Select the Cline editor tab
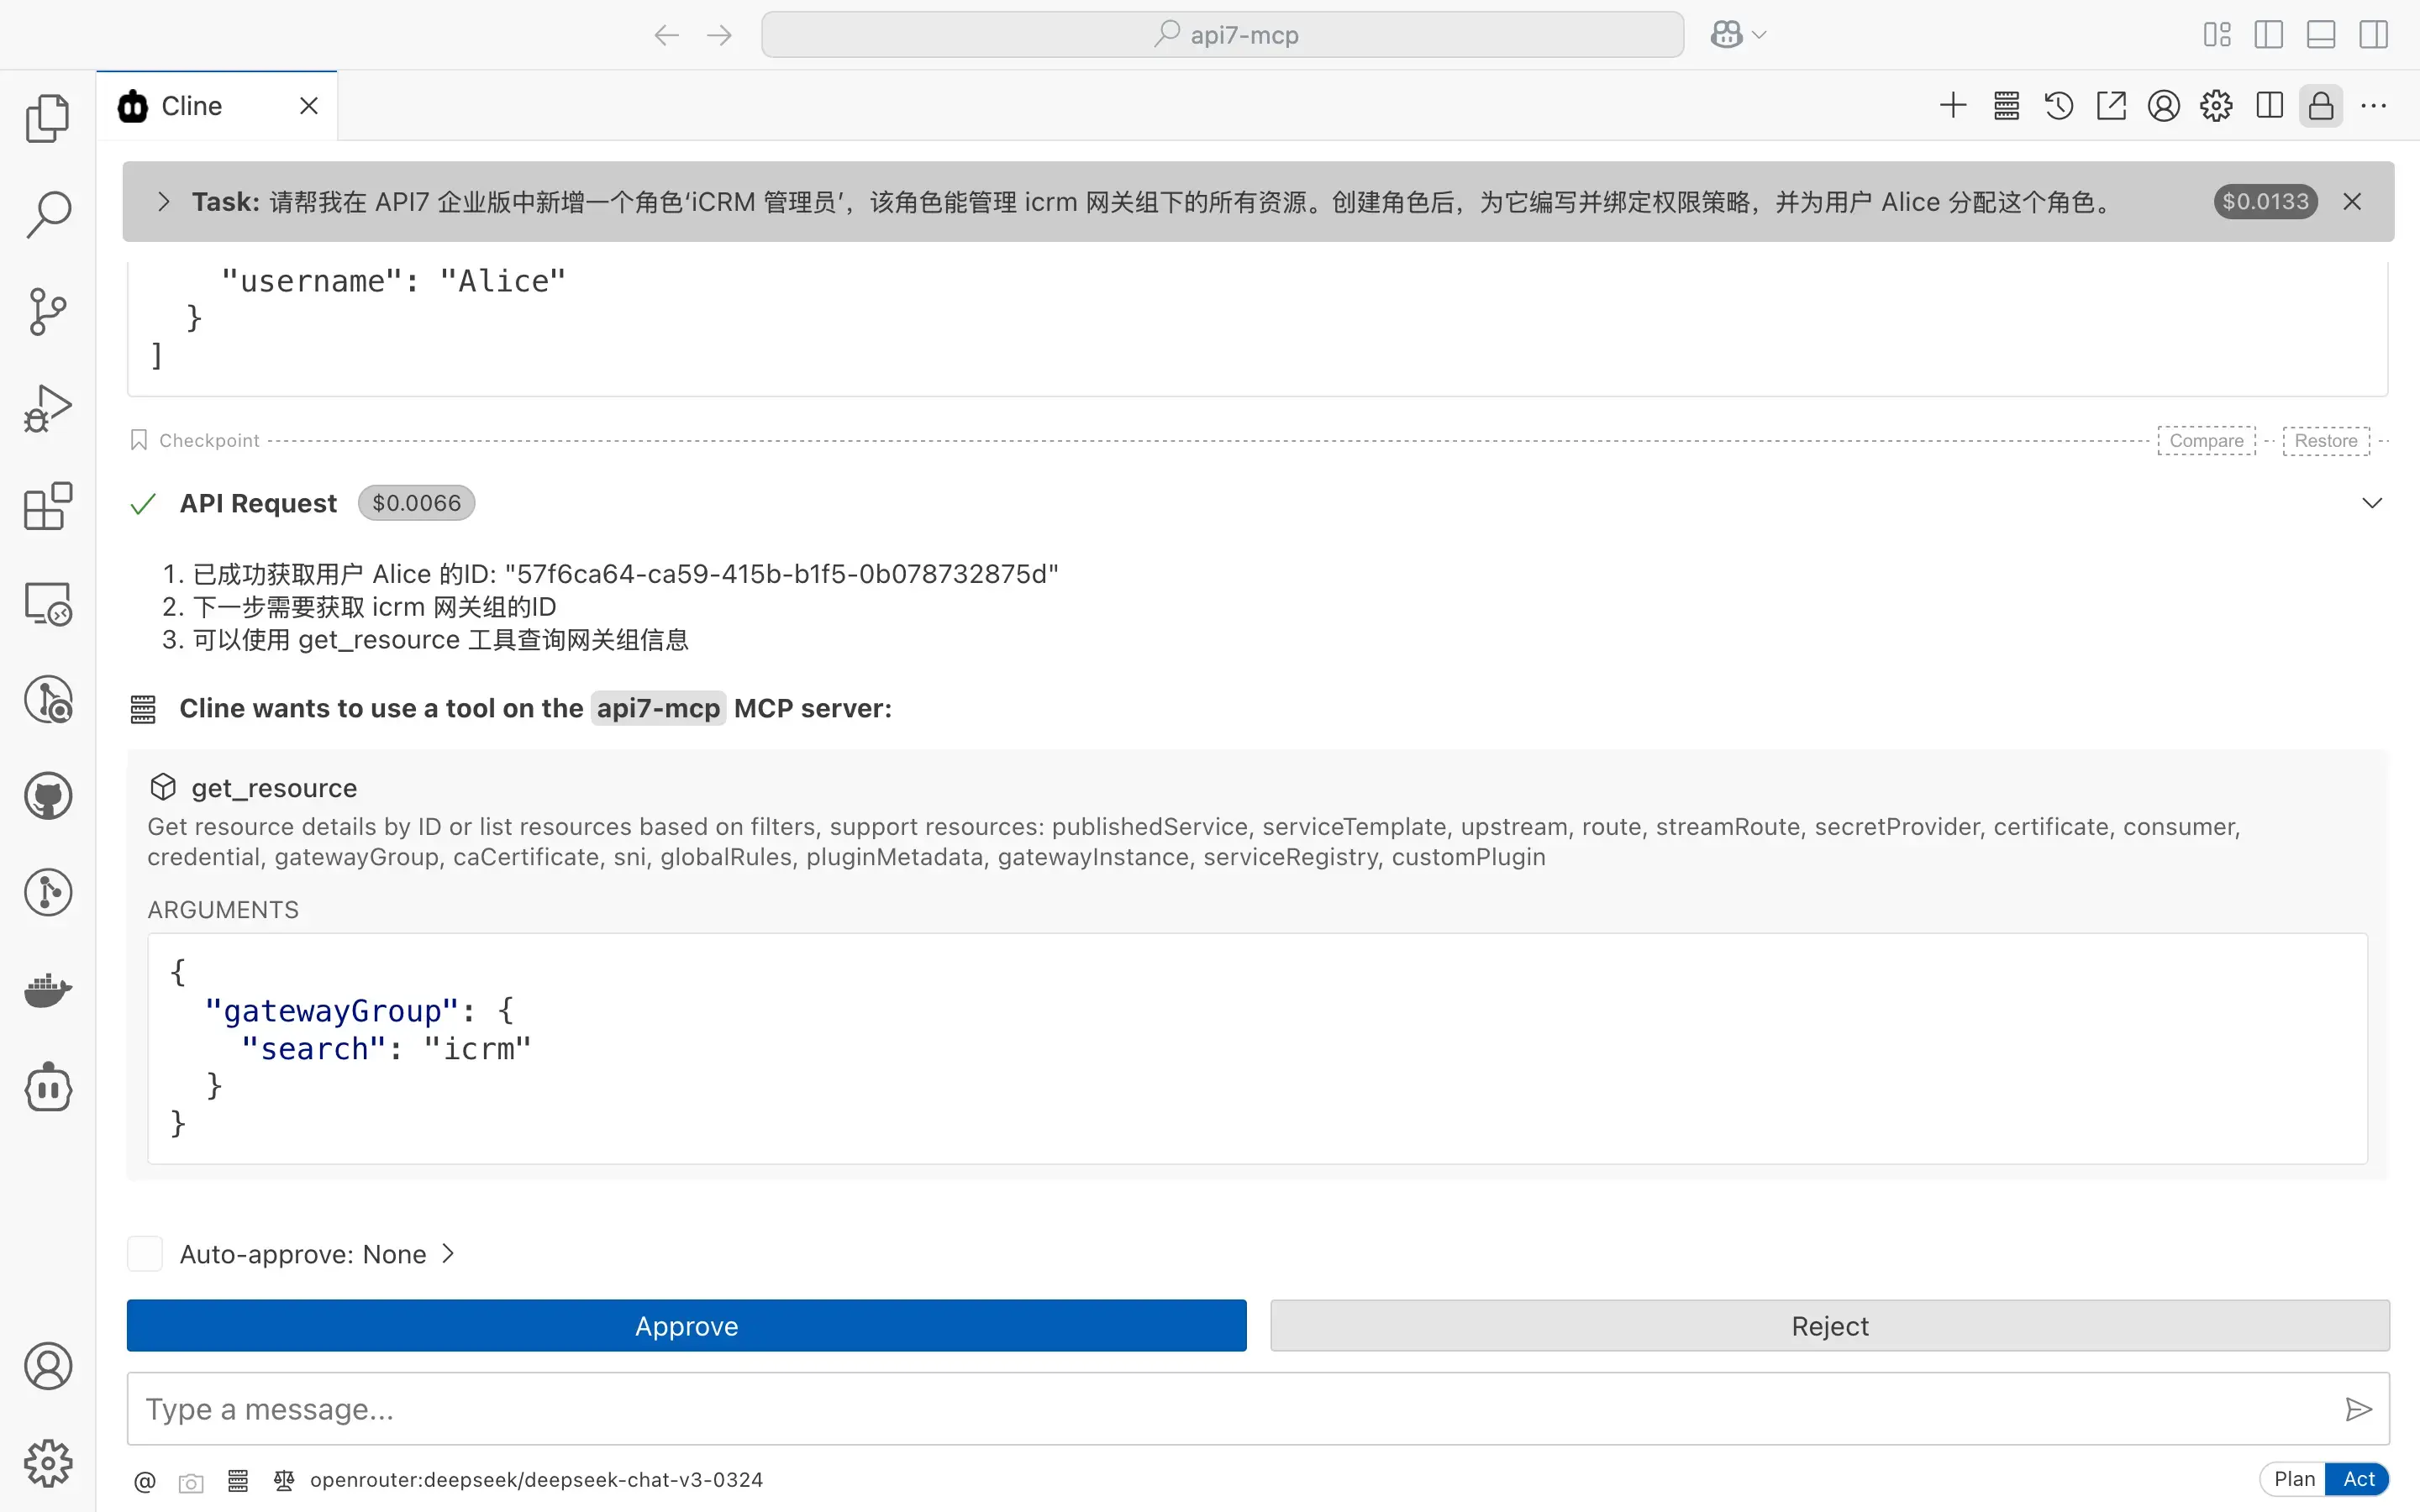This screenshot has width=2420, height=1512. click(x=192, y=105)
